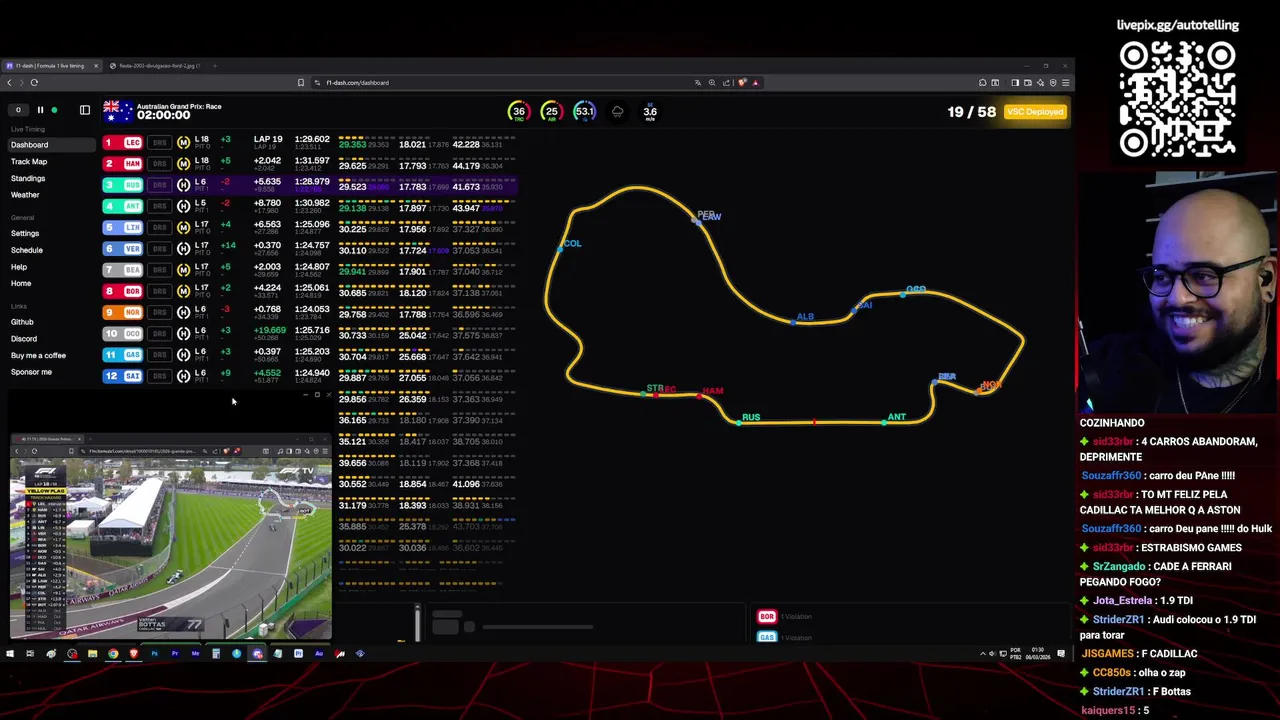Click the translate page icon
The width and height of the screenshot is (1280, 720).
click(x=698, y=83)
